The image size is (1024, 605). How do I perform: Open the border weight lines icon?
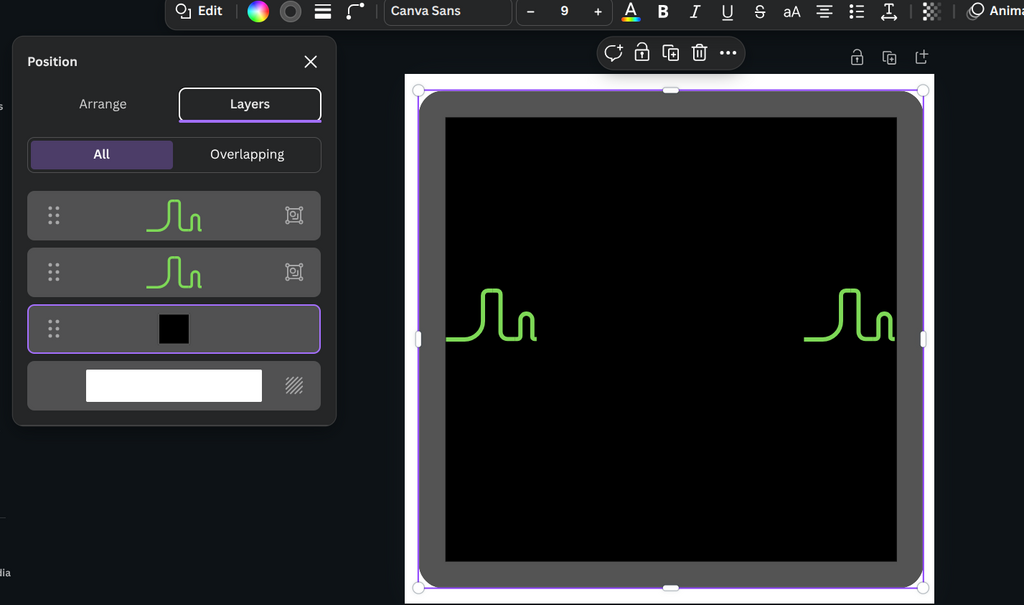[x=323, y=12]
